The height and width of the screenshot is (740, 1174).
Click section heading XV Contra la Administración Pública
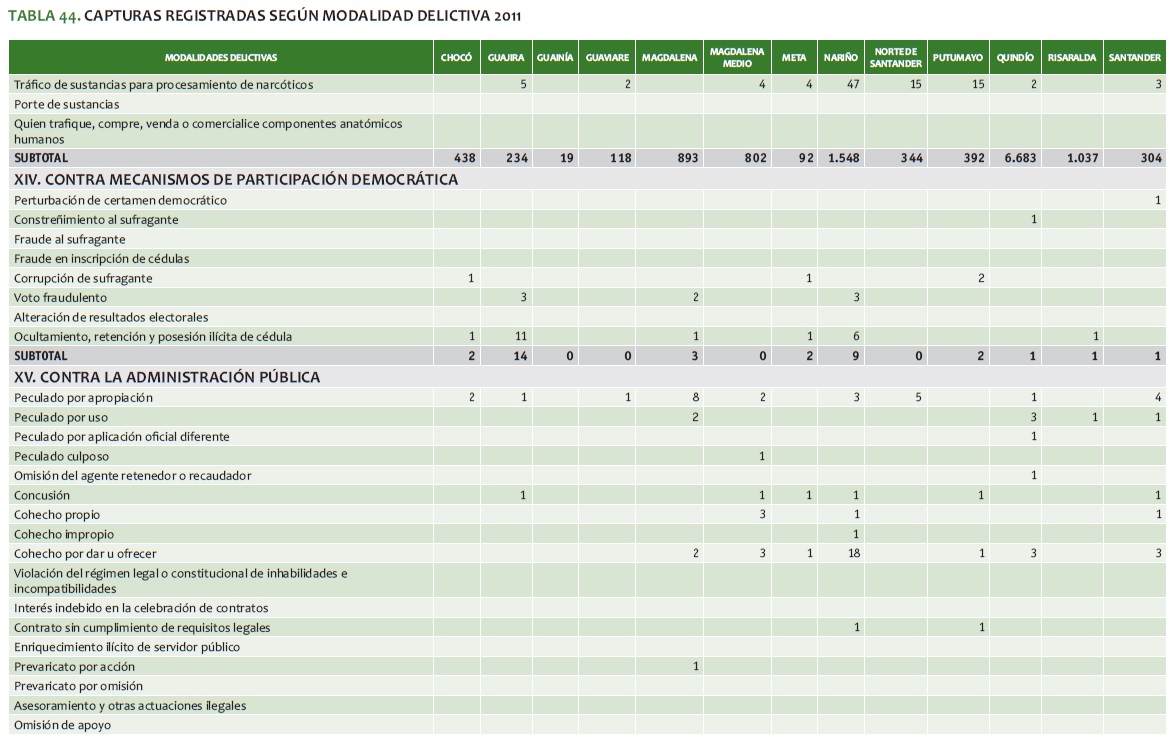(x=167, y=377)
